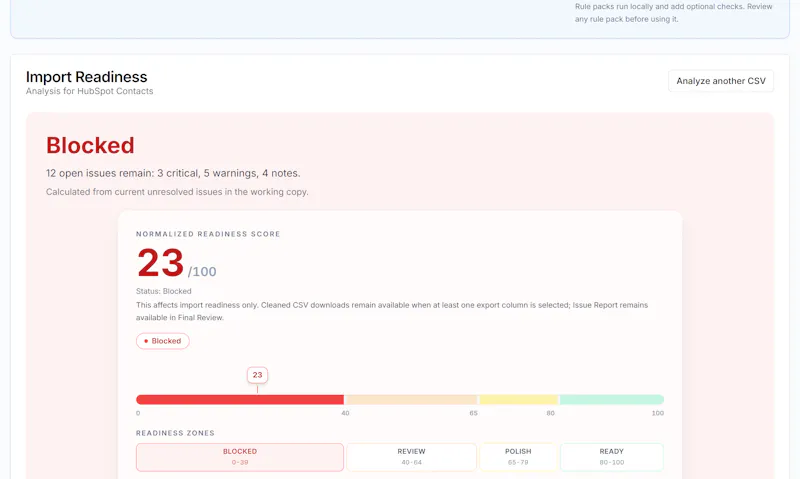The height and width of the screenshot is (479, 800).
Task: Click the 'Analysis for HubSpot Contacts' subtitle
Action: click(x=89, y=91)
